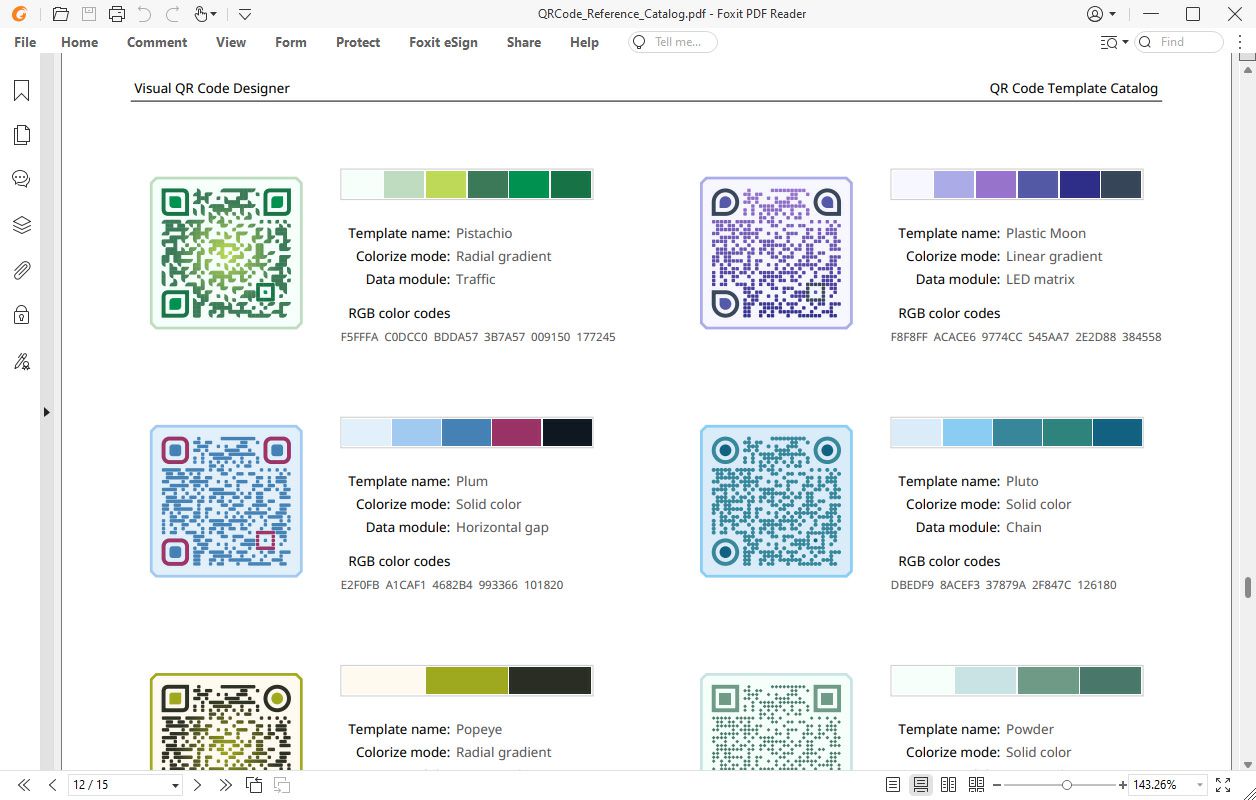Viewport: 1256px width, 800px height.
Task: Click the Foxit logo icon in the title bar
Action: [19, 14]
